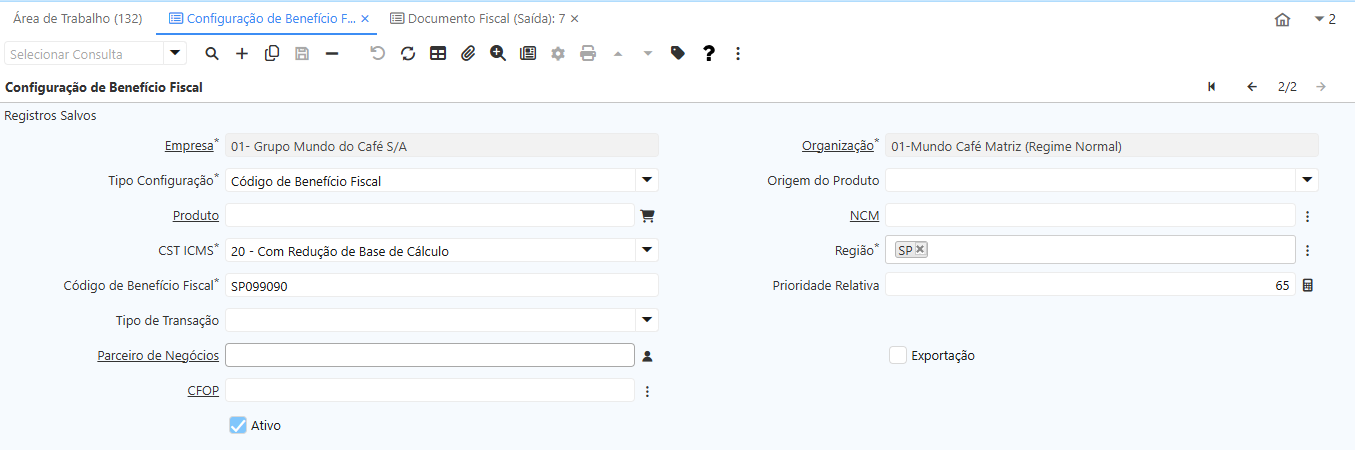This screenshot has width=1355, height=450.
Task: Delete record using the minus icon
Action: (x=332, y=54)
